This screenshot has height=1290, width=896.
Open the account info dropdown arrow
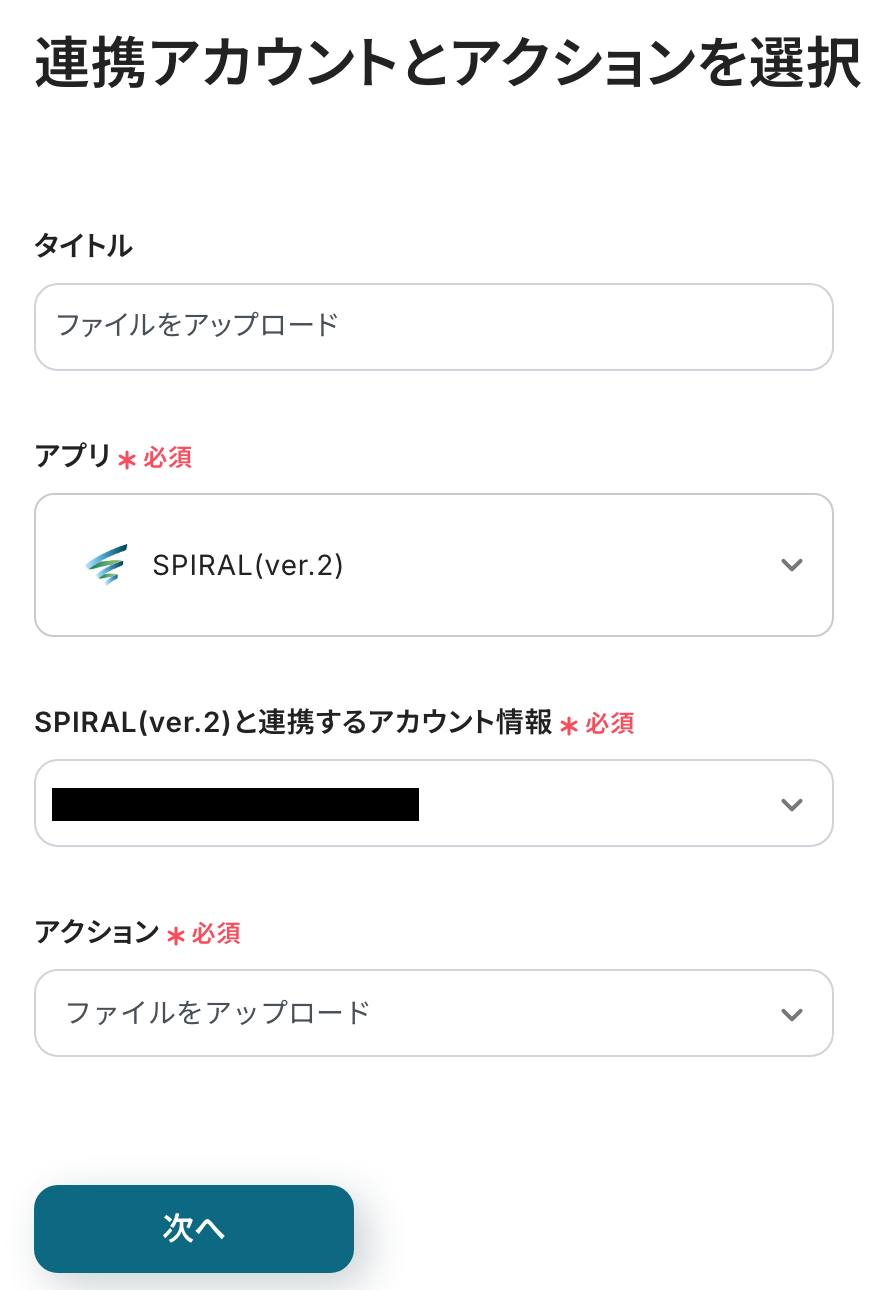point(791,804)
